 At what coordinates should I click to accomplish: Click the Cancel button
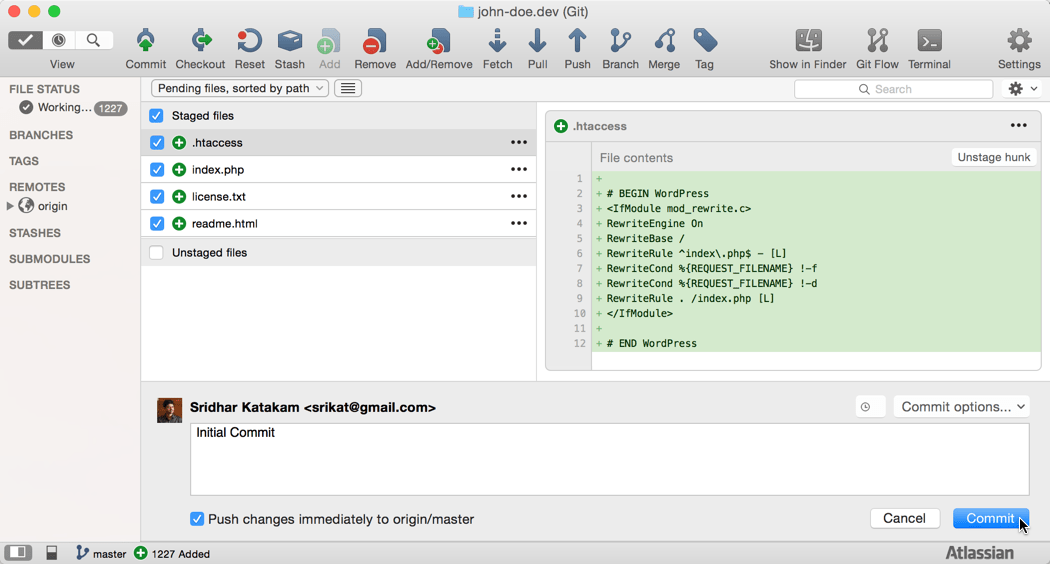click(904, 518)
